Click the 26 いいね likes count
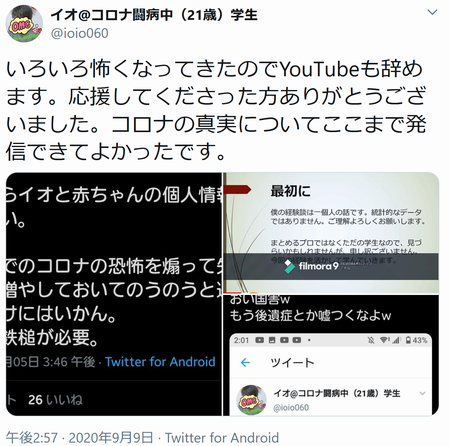 [55, 400]
